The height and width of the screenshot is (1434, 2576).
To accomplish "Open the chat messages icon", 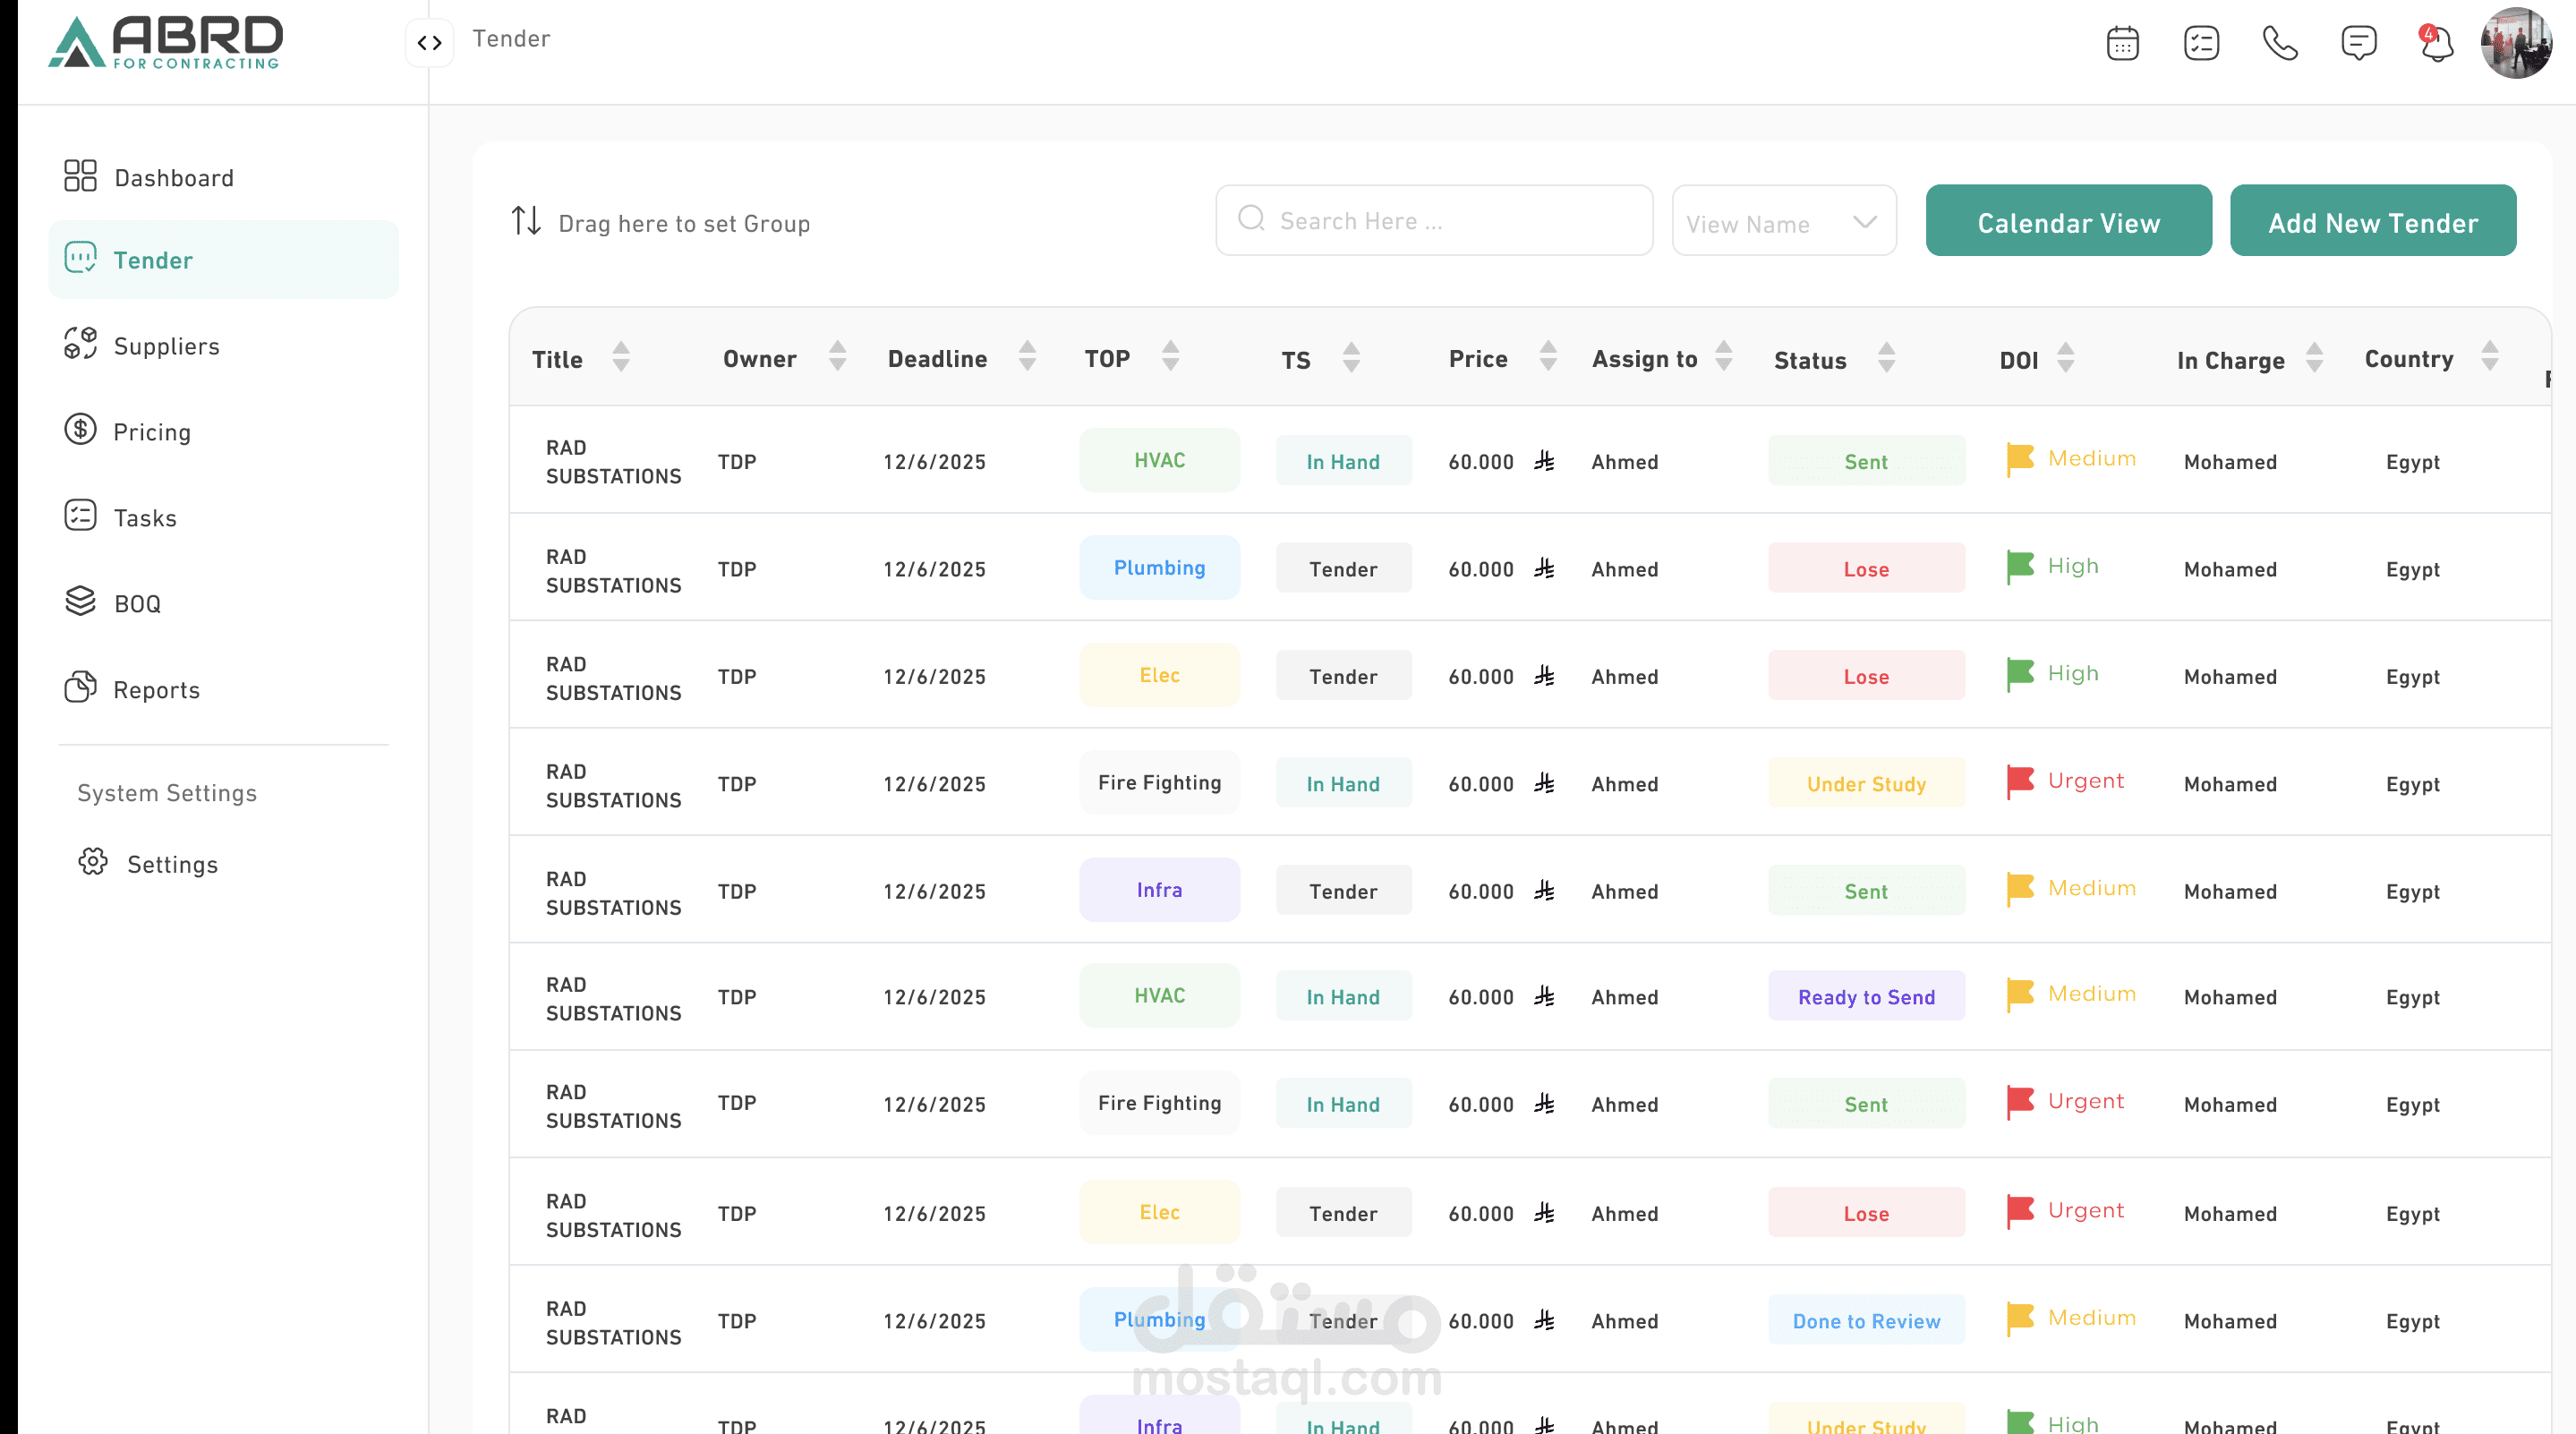I will tap(2358, 43).
